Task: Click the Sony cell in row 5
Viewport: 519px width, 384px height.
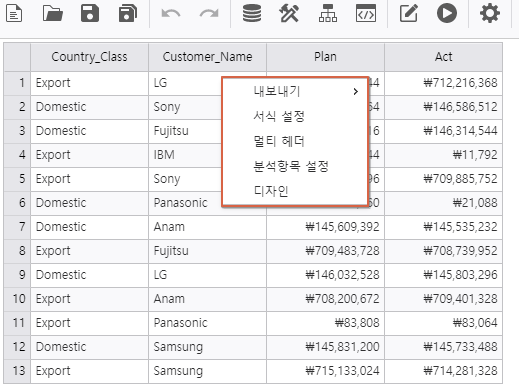Action: 185,179
